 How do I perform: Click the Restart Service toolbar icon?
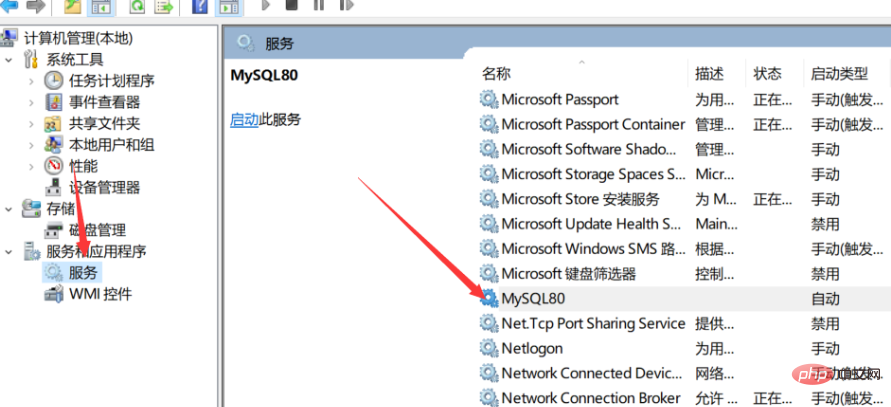pos(346,5)
